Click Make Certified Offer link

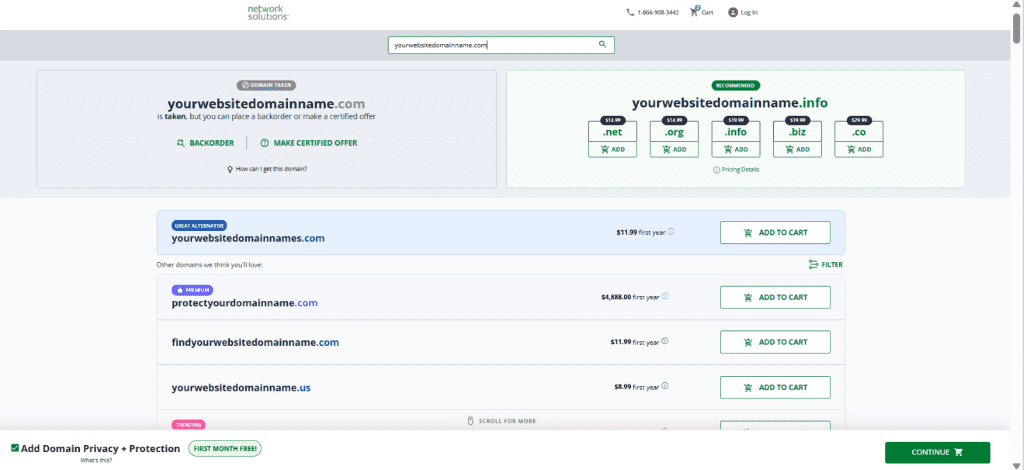coord(308,143)
